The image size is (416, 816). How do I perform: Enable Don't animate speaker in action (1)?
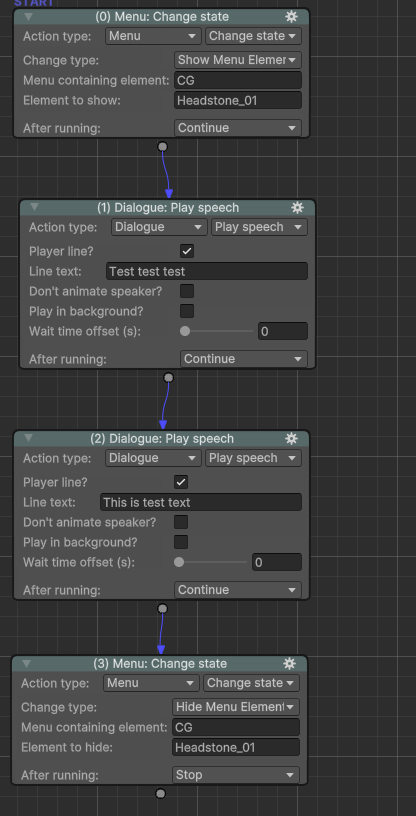[187, 291]
